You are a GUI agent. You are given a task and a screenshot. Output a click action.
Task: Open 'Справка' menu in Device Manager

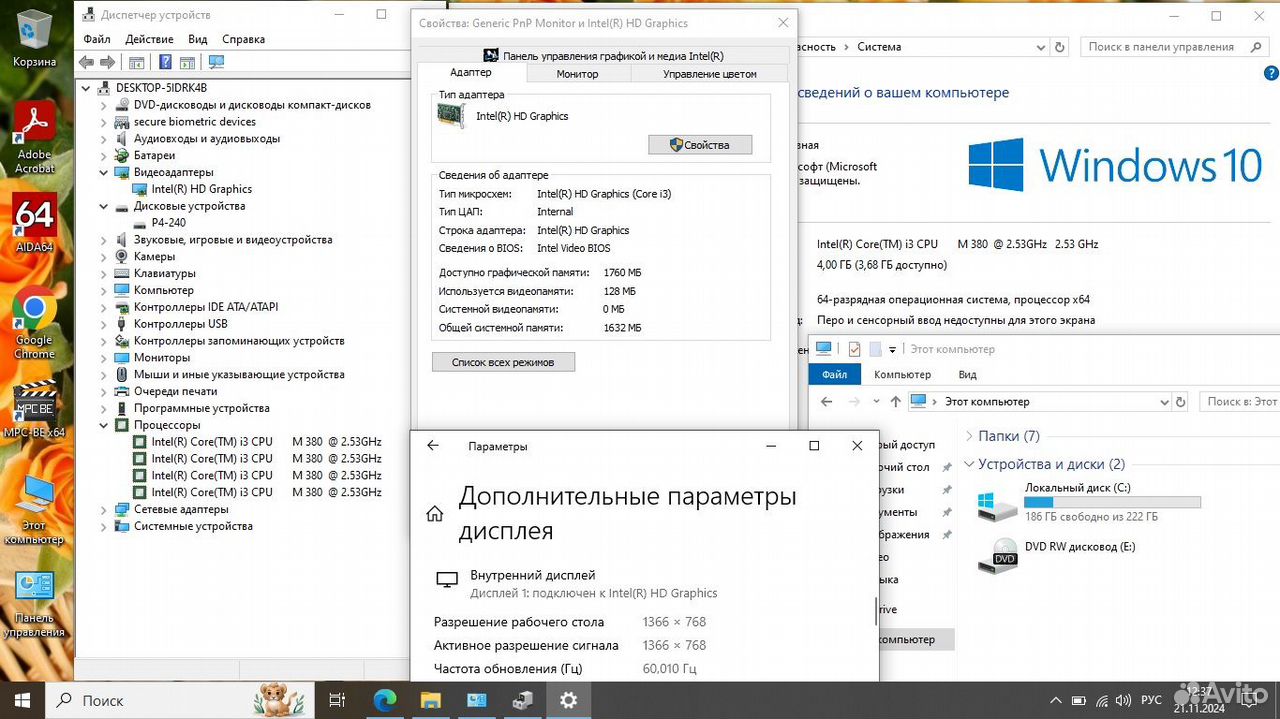[x=243, y=39]
